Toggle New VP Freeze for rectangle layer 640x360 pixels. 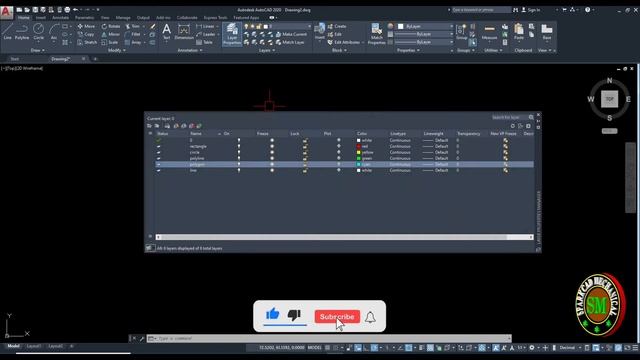point(505,146)
